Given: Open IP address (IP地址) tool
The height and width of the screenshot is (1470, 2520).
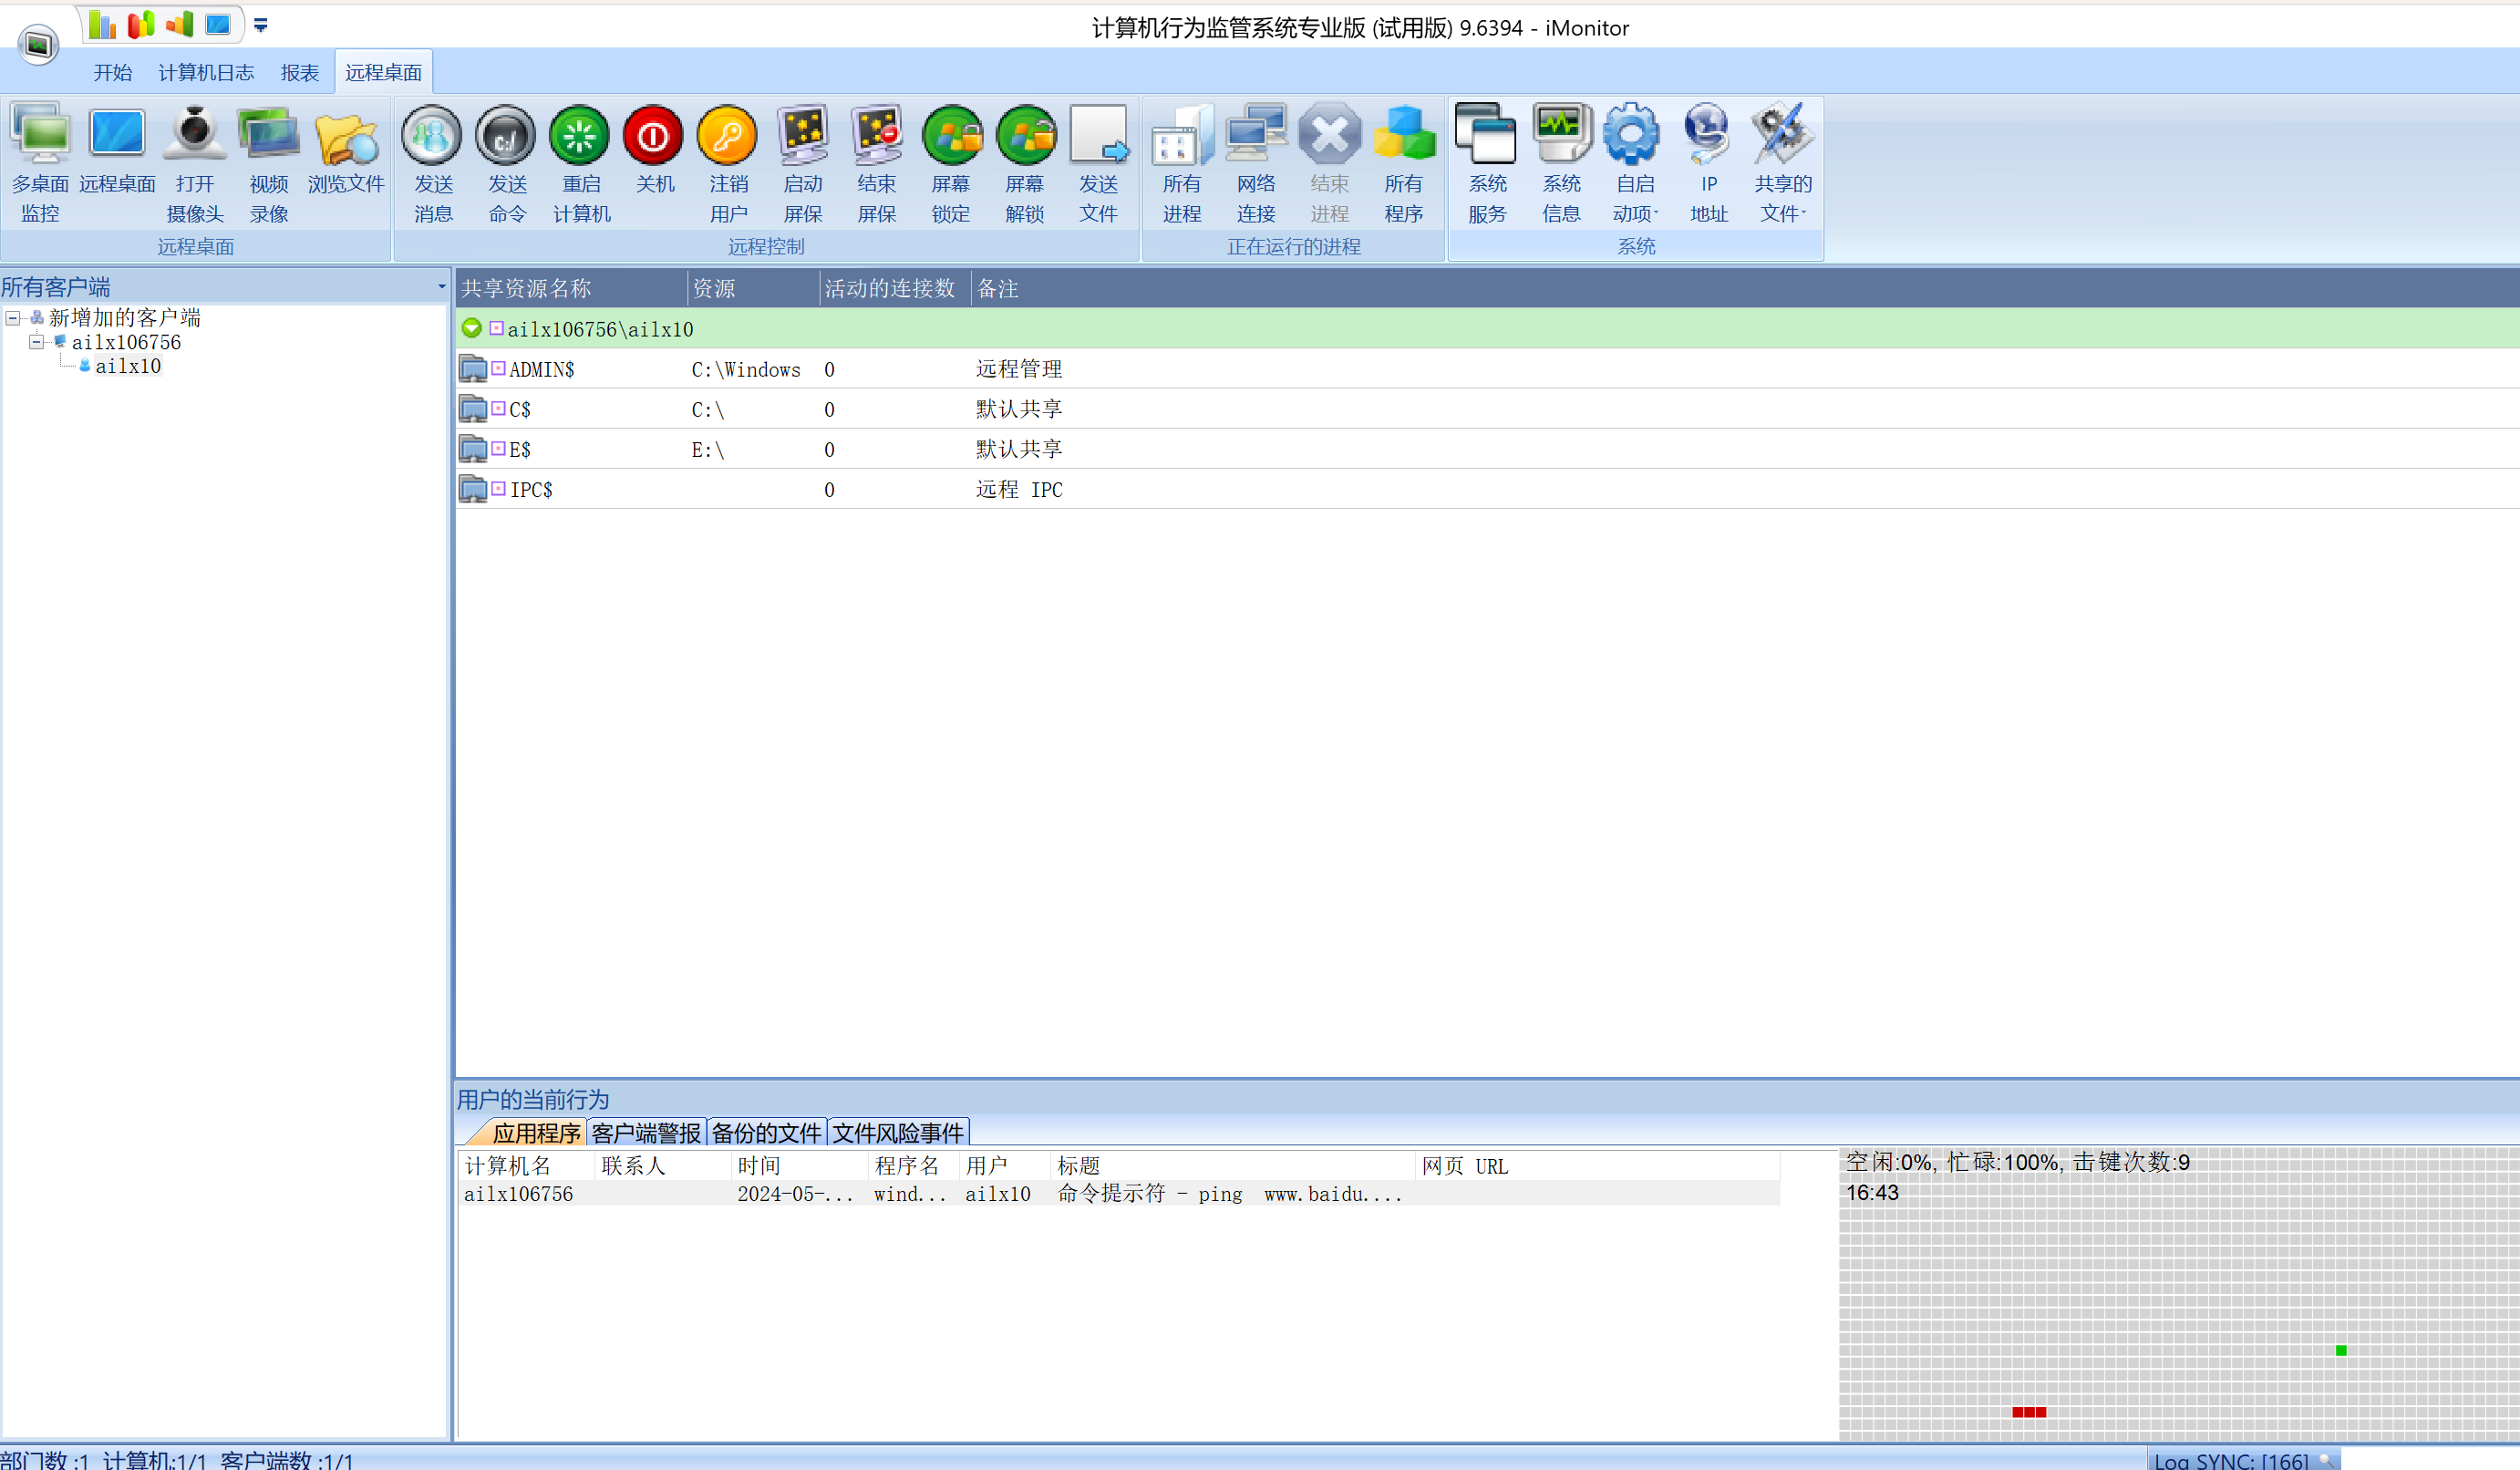Looking at the screenshot, I should tap(1709, 164).
